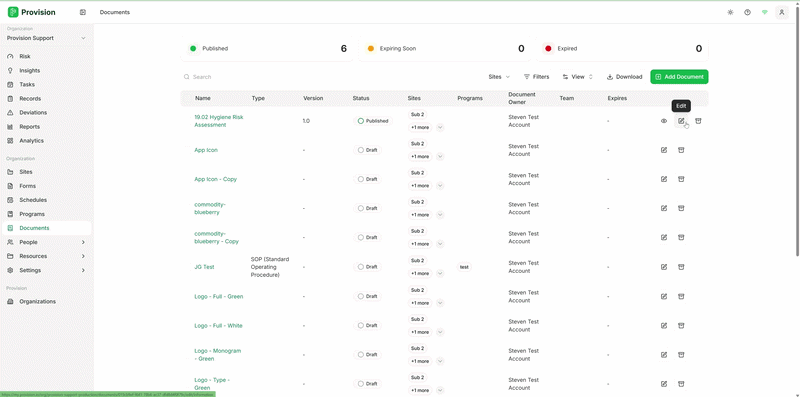Open Forms in the sidebar
Viewport: 800px width, 397px height.
(46, 186)
